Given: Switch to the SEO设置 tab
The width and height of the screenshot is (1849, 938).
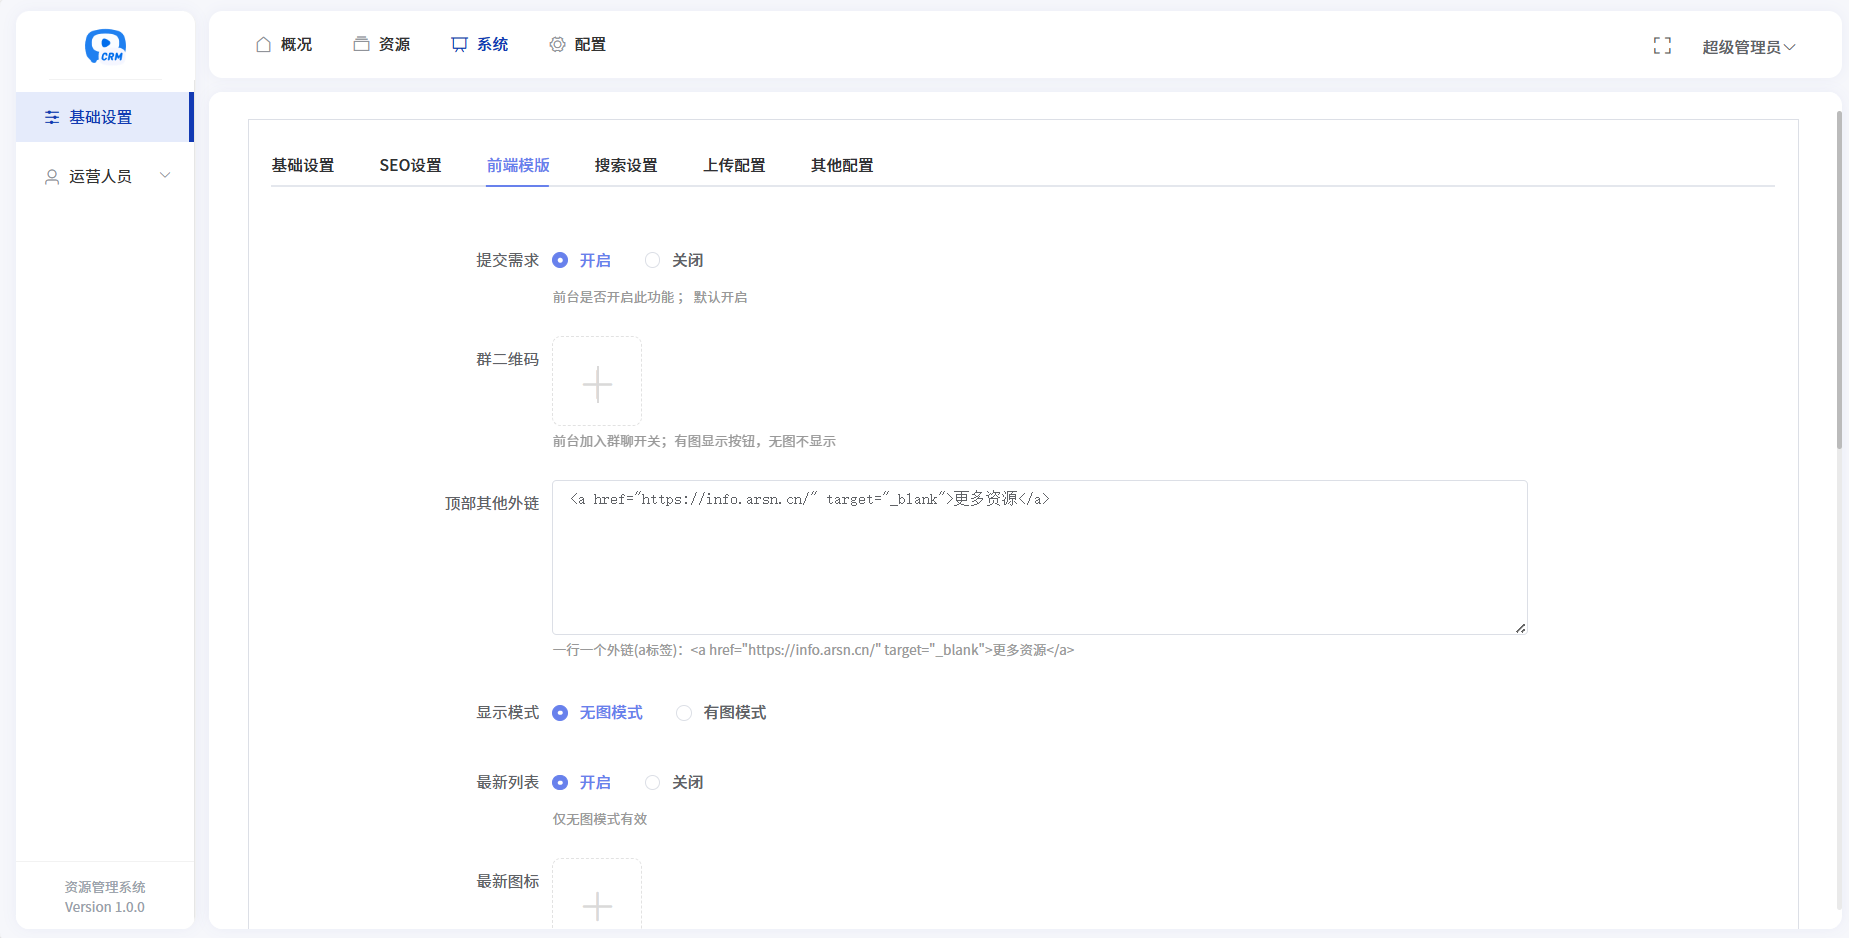Looking at the screenshot, I should coord(410,165).
